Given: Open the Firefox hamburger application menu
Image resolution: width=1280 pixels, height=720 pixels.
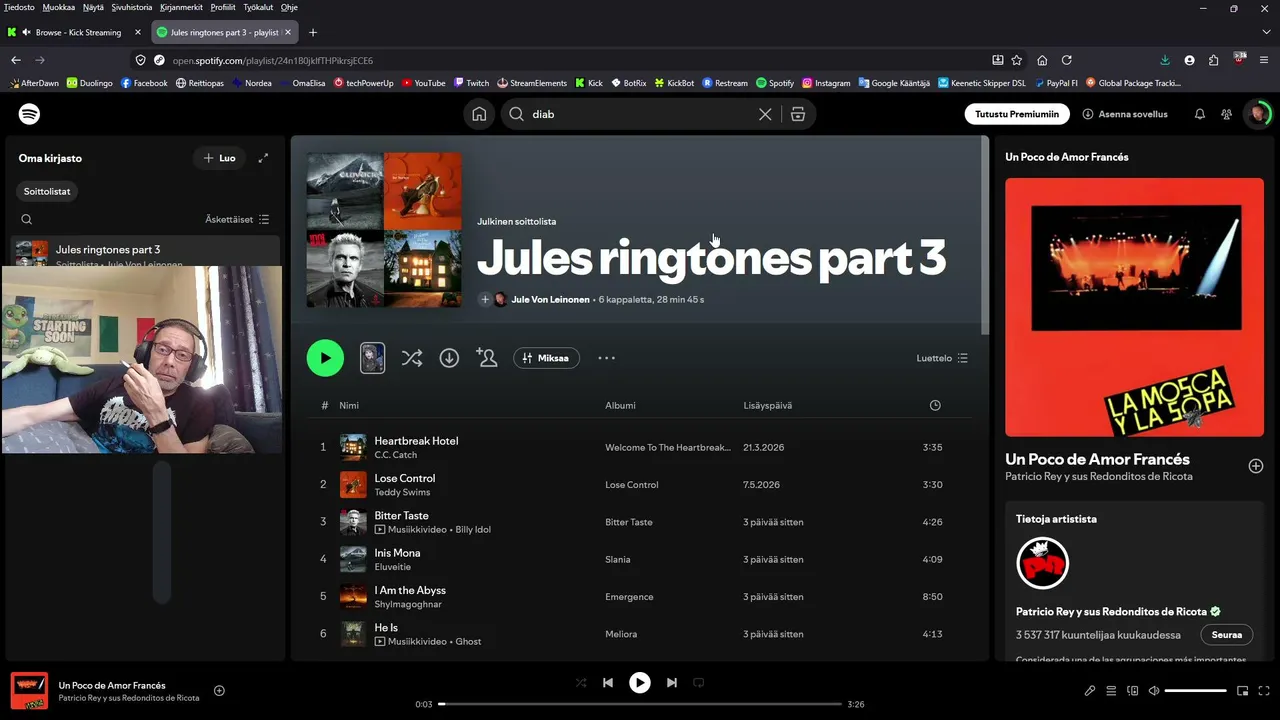Looking at the screenshot, I should [x=1265, y=60].
